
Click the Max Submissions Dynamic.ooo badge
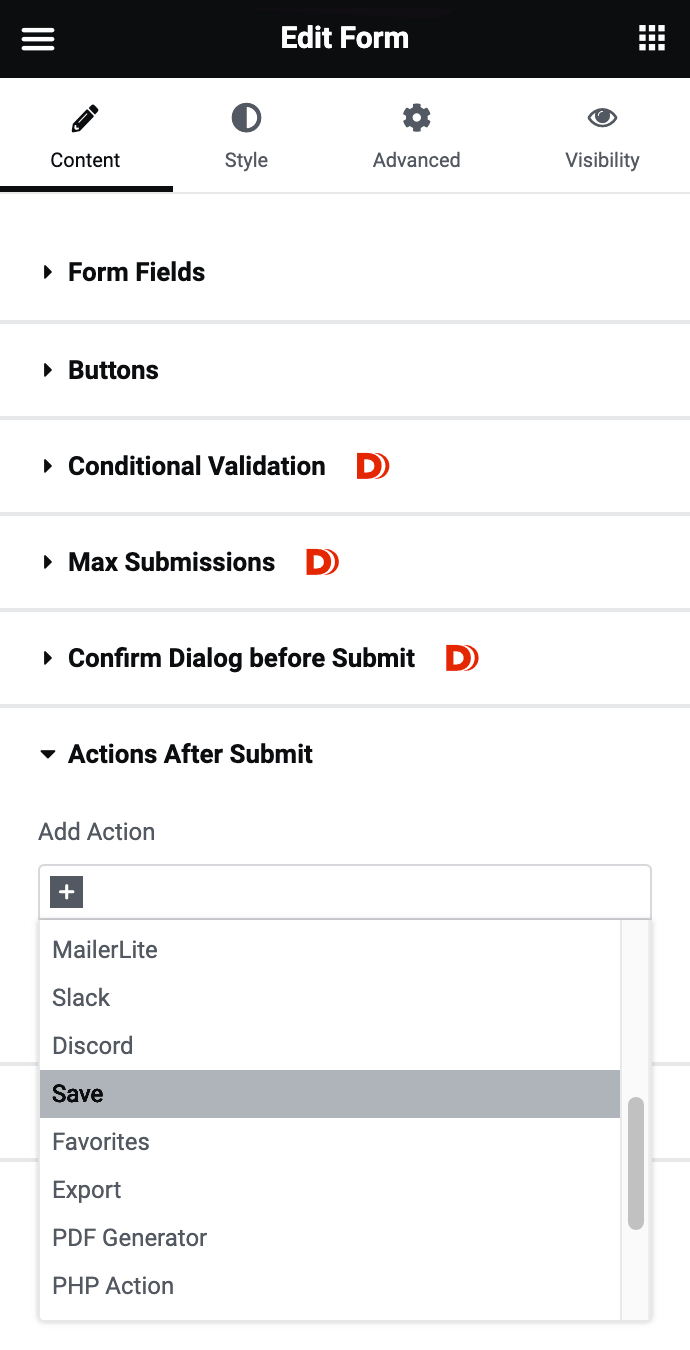click(x=322, y=562)
